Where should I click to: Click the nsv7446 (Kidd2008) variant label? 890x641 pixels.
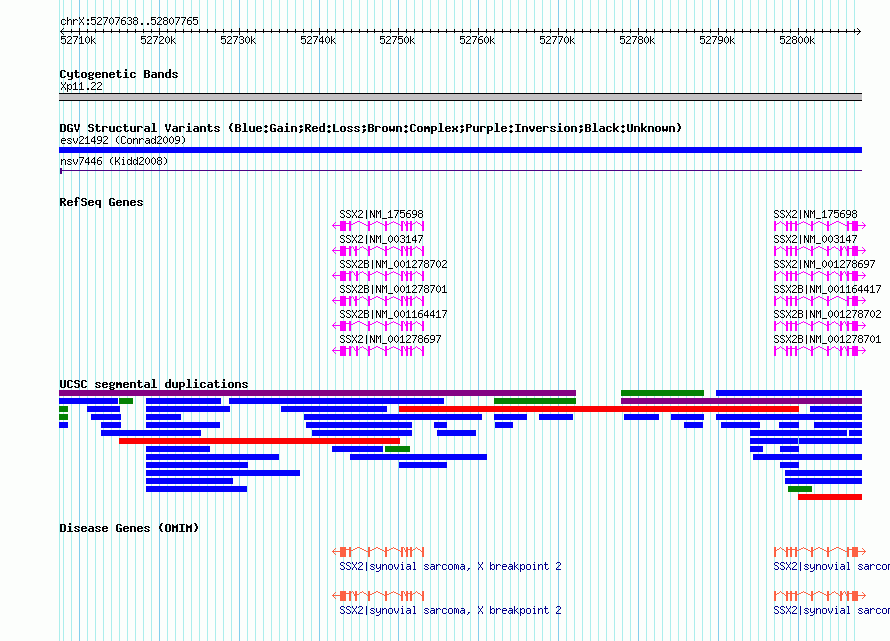pos(114,161)
